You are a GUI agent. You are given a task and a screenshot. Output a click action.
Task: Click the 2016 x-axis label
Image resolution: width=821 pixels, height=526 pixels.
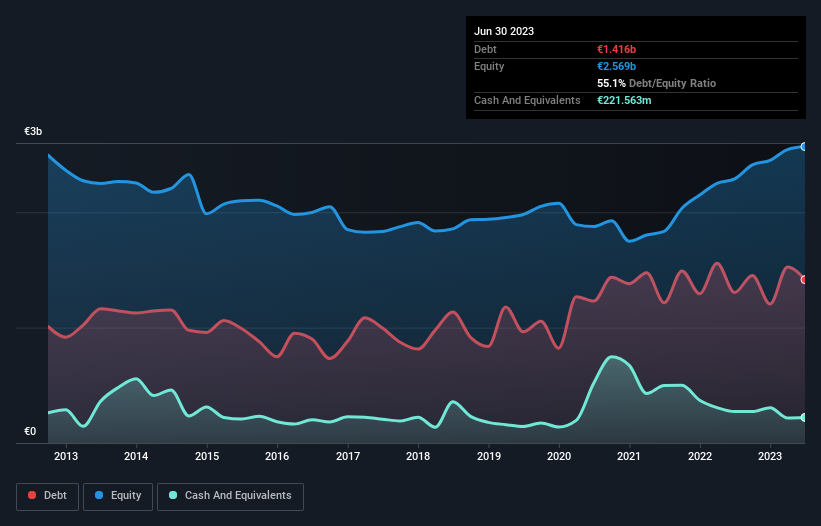[277, 456]
